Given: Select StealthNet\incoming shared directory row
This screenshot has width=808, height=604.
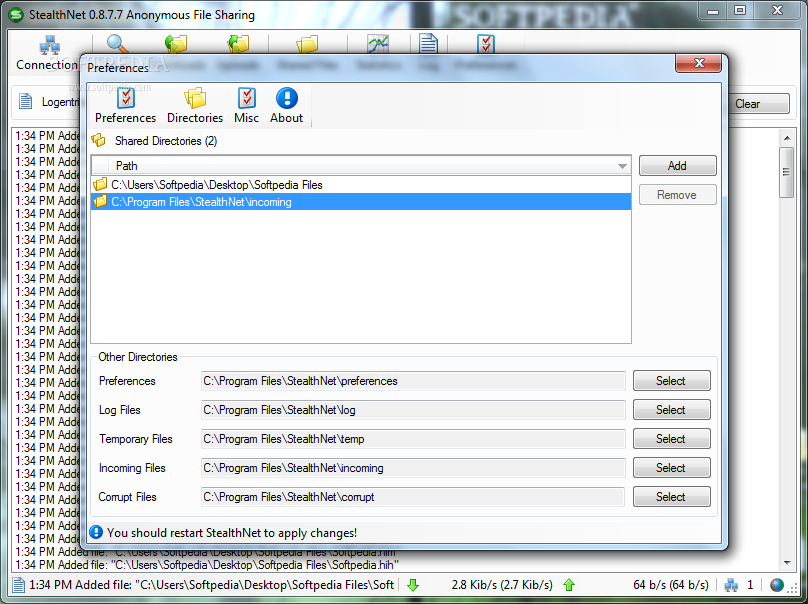Looking at the screenshot, I should [361, 202].
